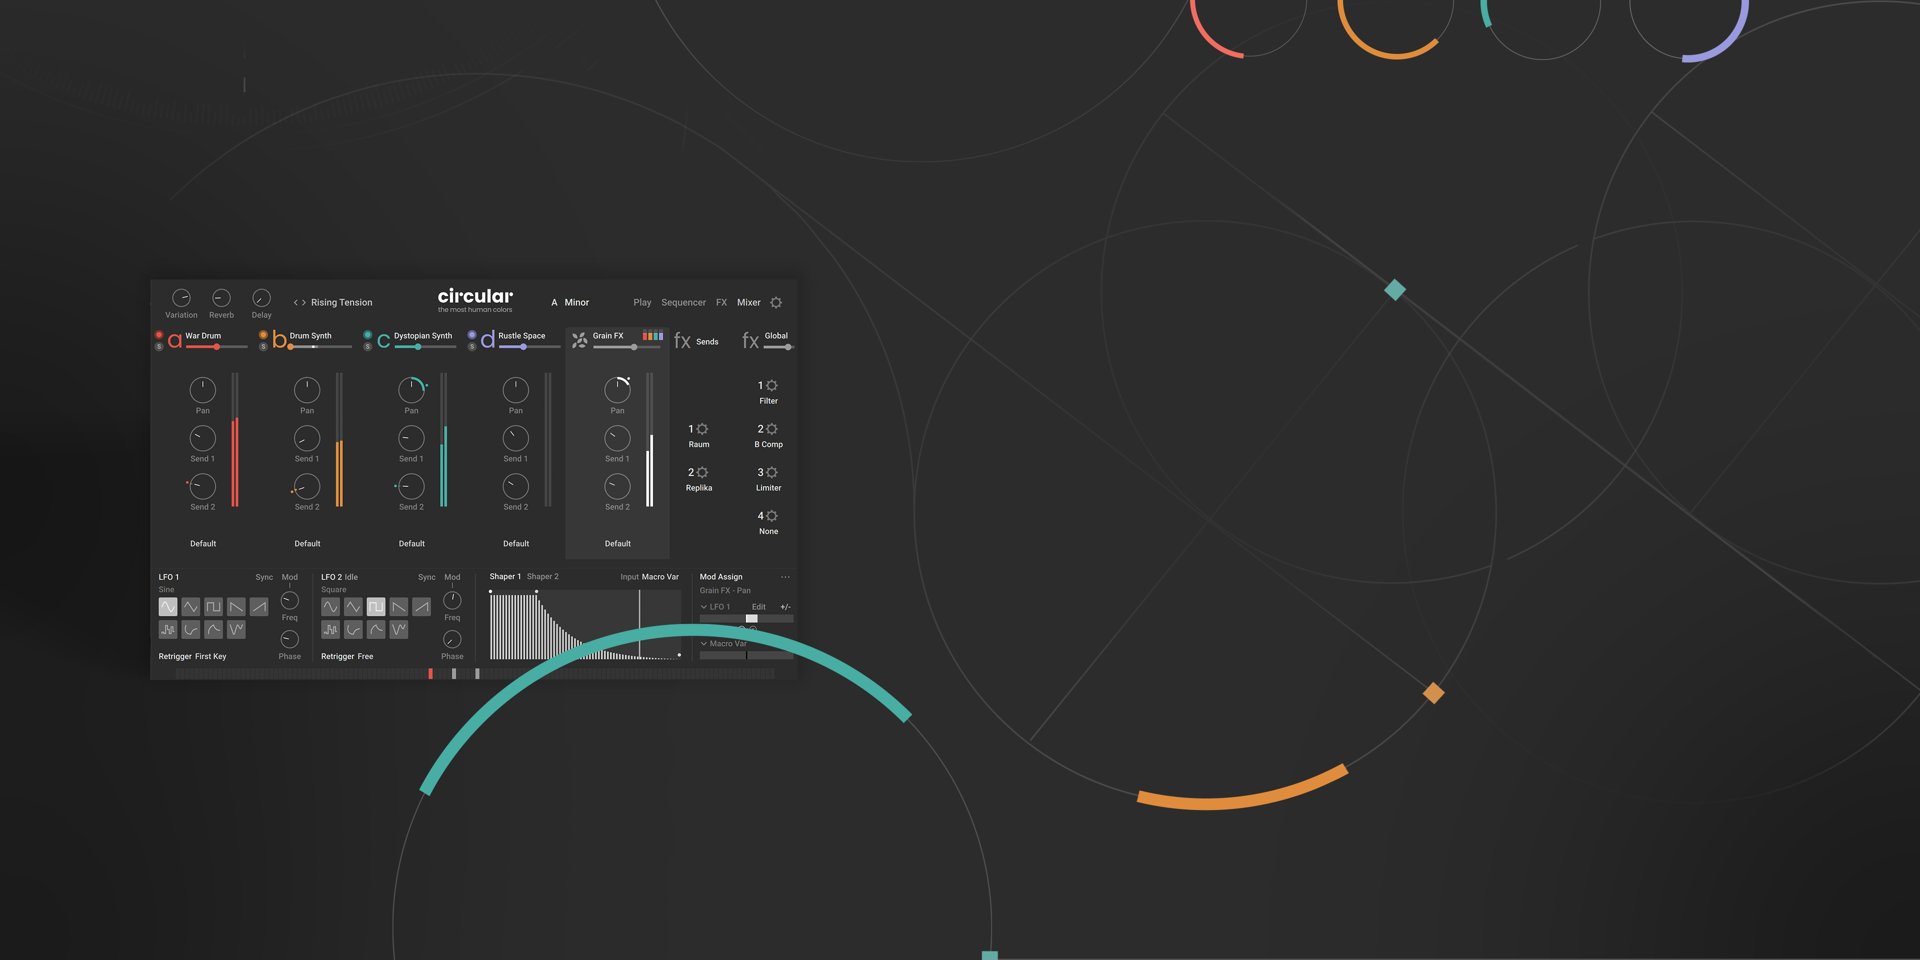This screenshot has height=960, width=1920.
Task: Go to the next preset with right arrow
Action: pyautogui.click(x=304, y=303)
